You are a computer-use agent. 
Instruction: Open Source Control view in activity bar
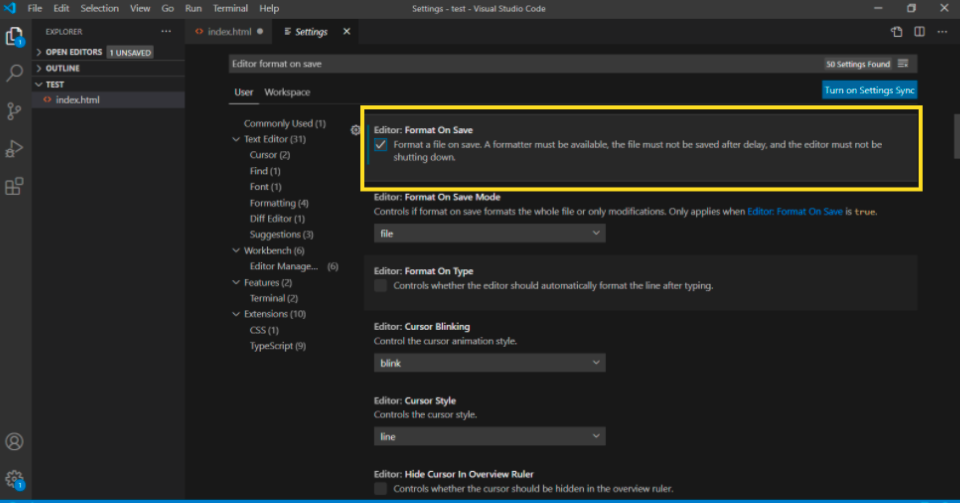pyautogui.click(x=14, y=111)
